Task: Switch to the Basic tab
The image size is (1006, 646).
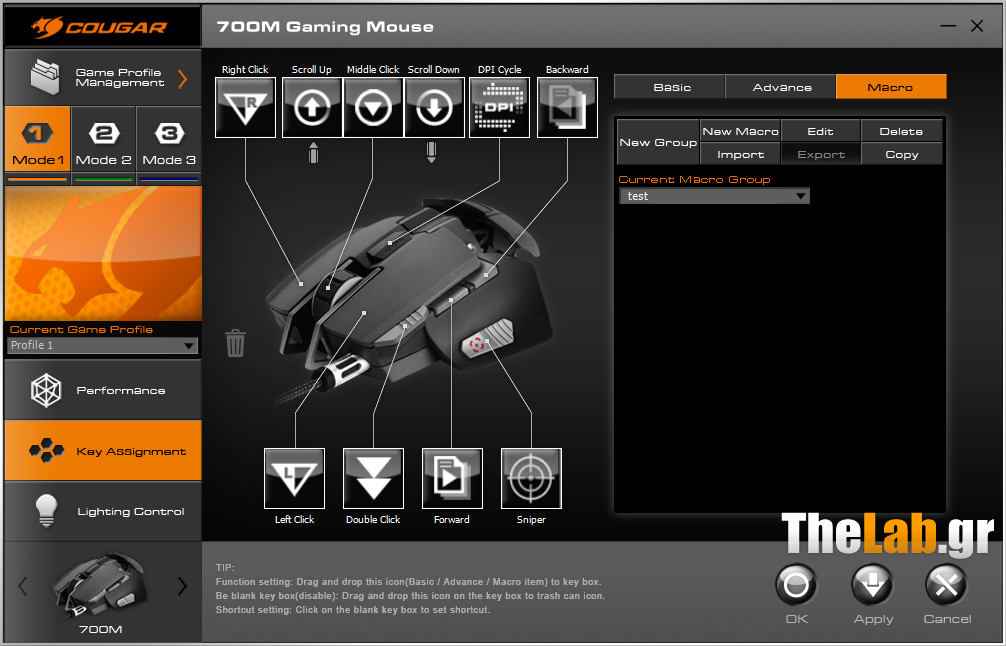Action: tap(670, 87)
